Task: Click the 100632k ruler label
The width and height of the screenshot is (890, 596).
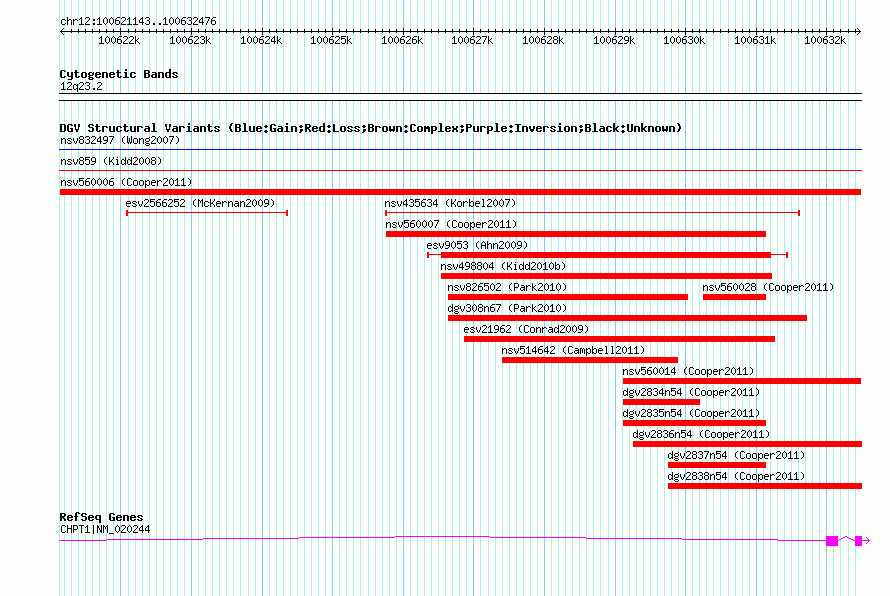Action: click(x=825, y=40)
